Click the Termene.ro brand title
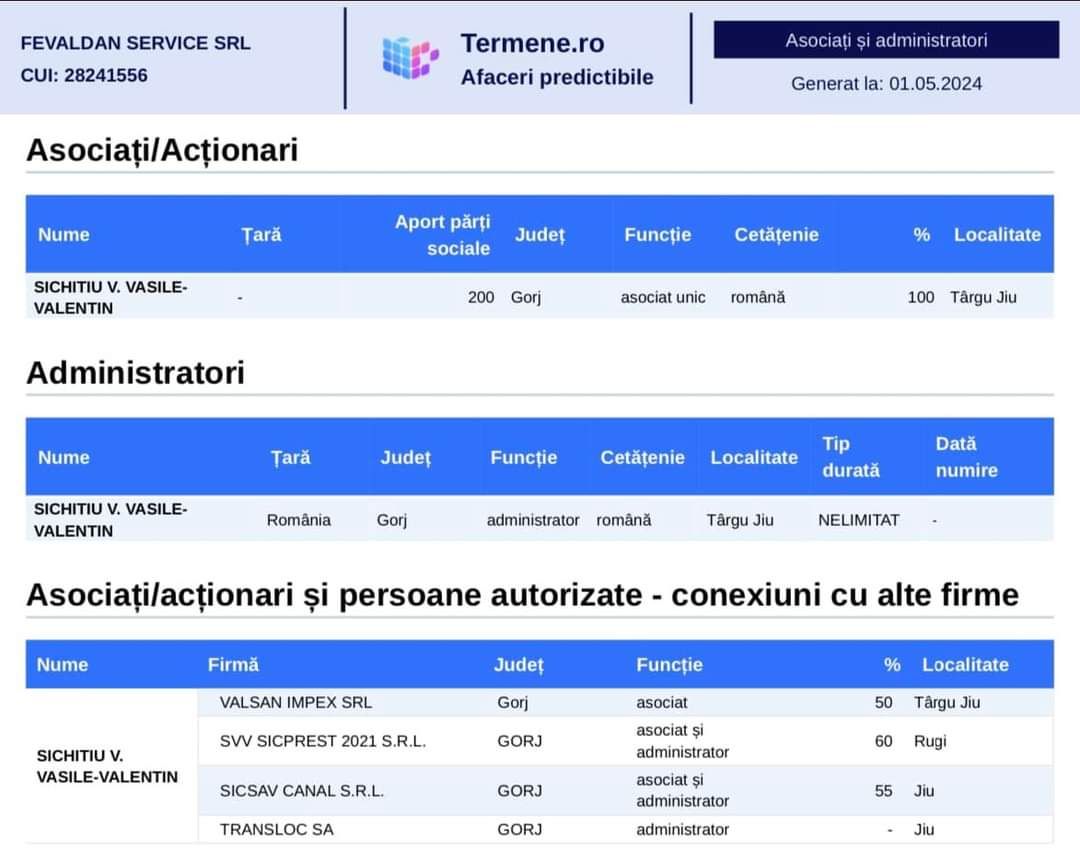The height and width of the screenshot is (862, 1080). click(532, 43)
